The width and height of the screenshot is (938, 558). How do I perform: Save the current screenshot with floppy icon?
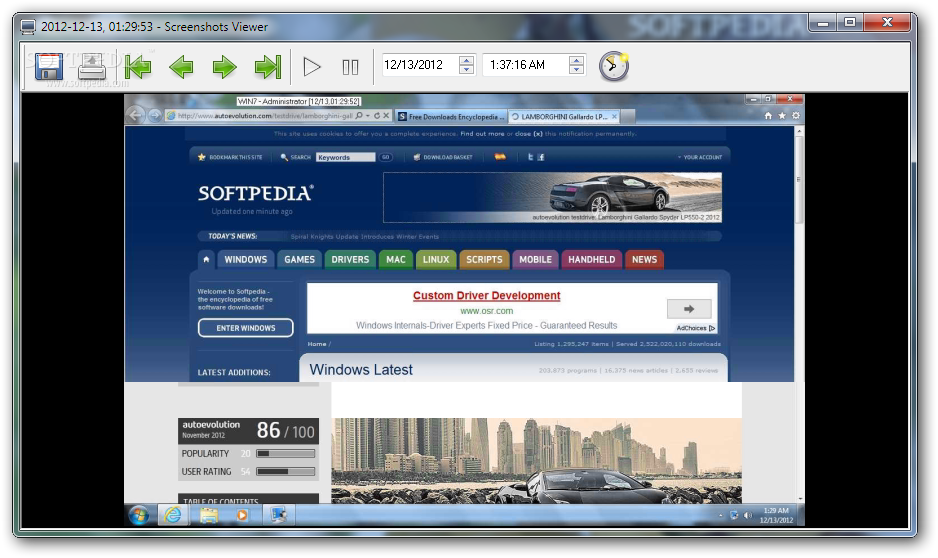(x=49, y=66)
